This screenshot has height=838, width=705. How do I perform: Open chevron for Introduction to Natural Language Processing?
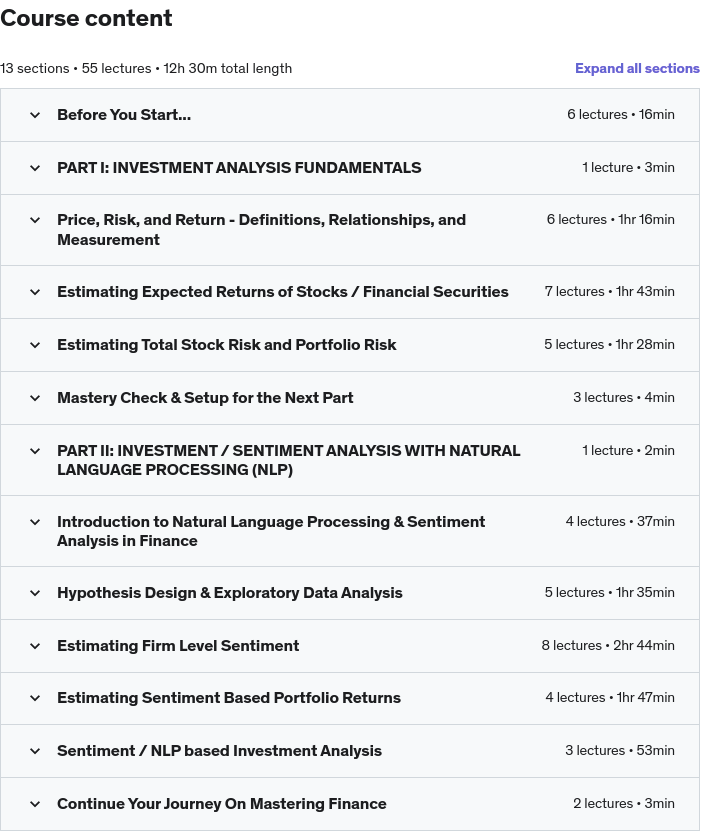pos(35,522)
